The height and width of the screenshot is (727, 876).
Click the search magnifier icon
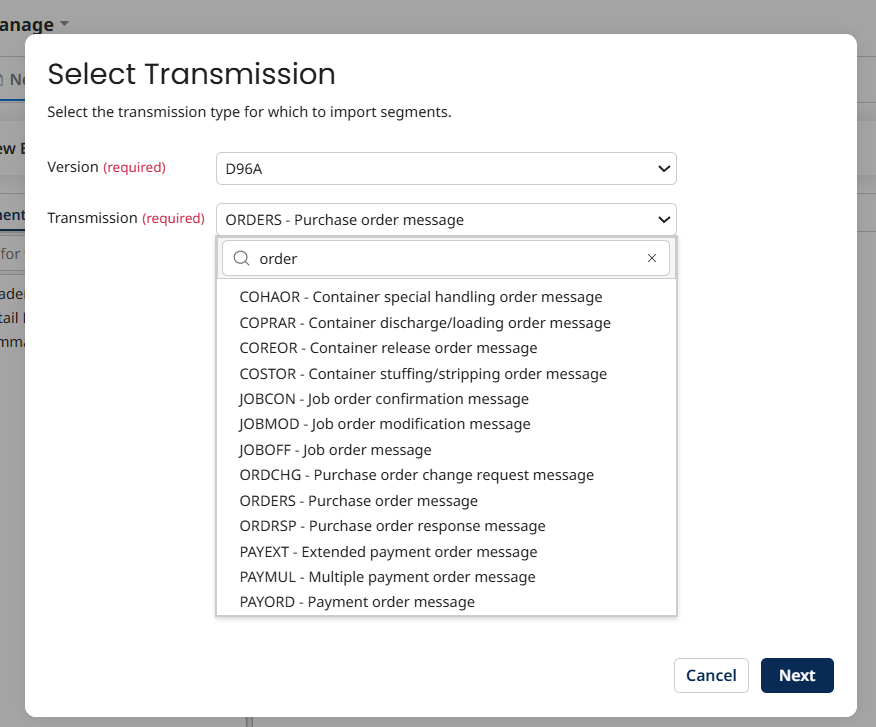coord(241,258)
